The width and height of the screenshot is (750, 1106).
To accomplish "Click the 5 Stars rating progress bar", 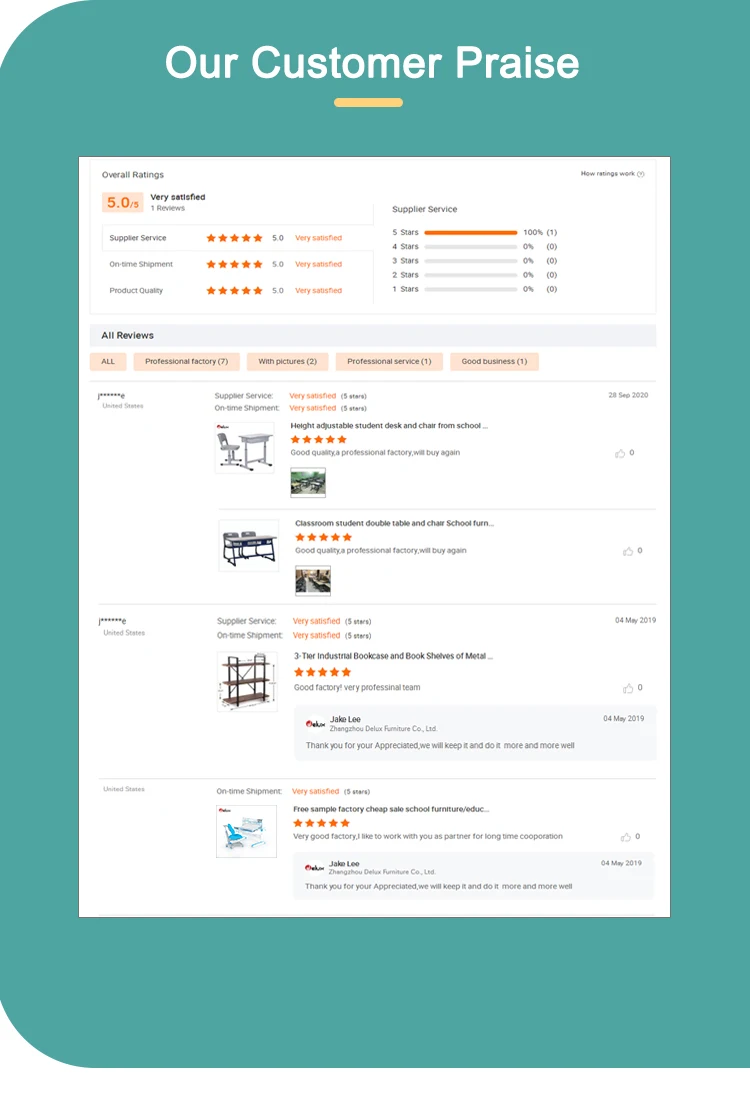I will click(x=471, y=233).
